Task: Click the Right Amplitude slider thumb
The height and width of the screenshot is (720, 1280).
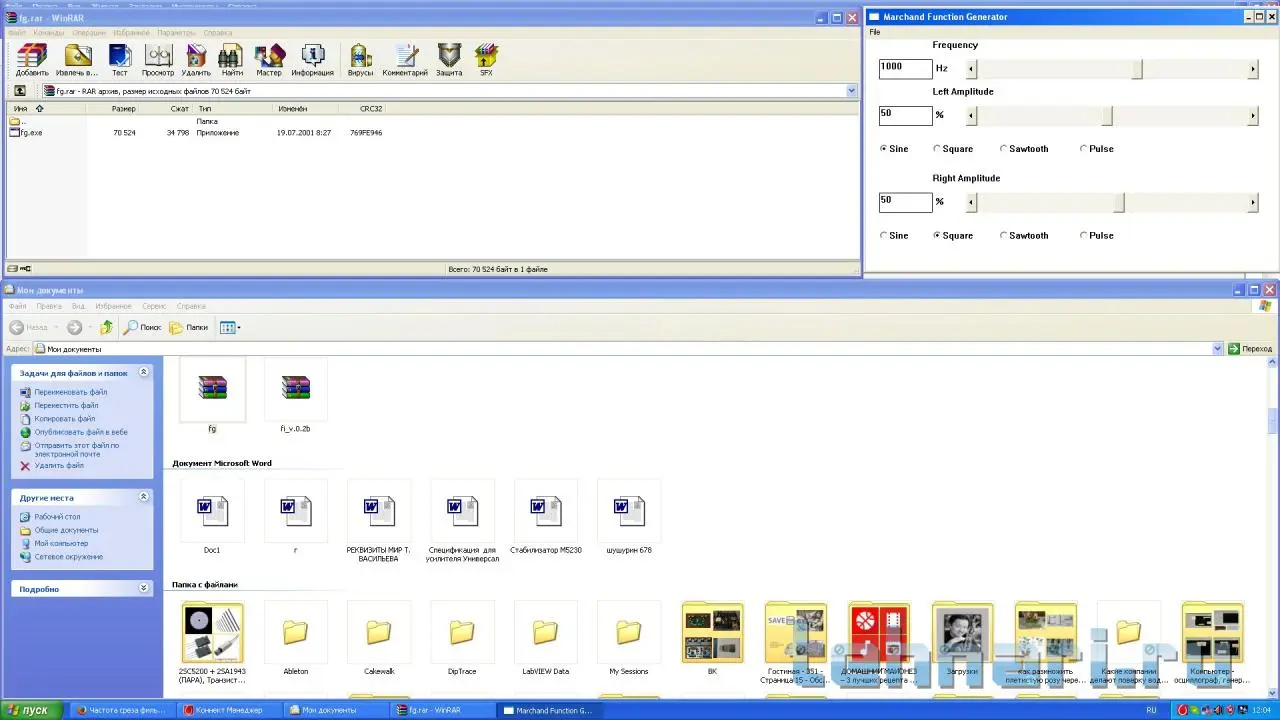Action: (x=1119, y=203)
